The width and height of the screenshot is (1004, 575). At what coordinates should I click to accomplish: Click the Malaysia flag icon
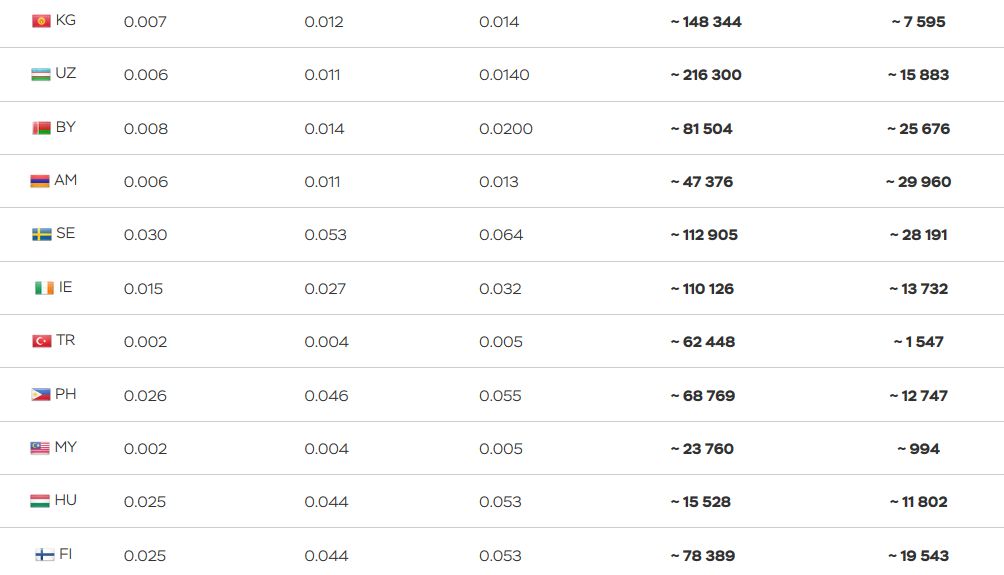point(40,448)
